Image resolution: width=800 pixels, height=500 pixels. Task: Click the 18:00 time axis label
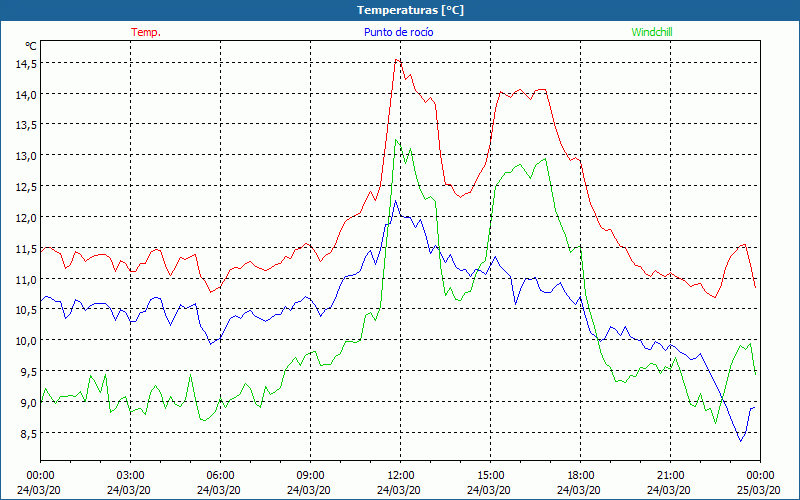[581, 476]
